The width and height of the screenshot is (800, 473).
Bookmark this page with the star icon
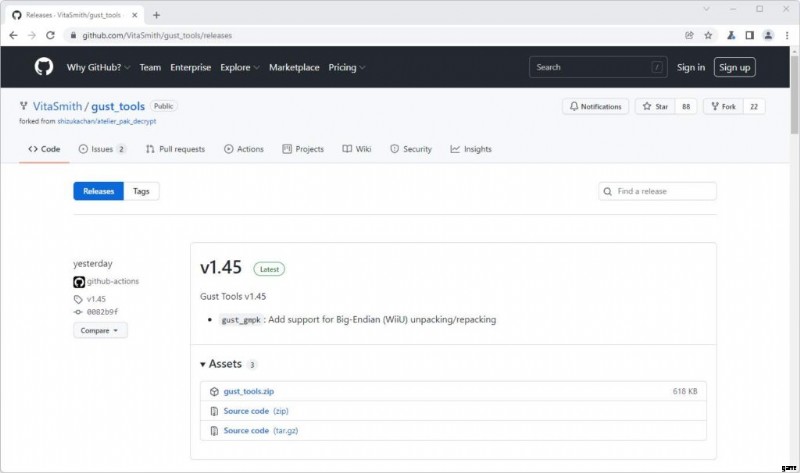pyautogui.click(x=708, y=35)
